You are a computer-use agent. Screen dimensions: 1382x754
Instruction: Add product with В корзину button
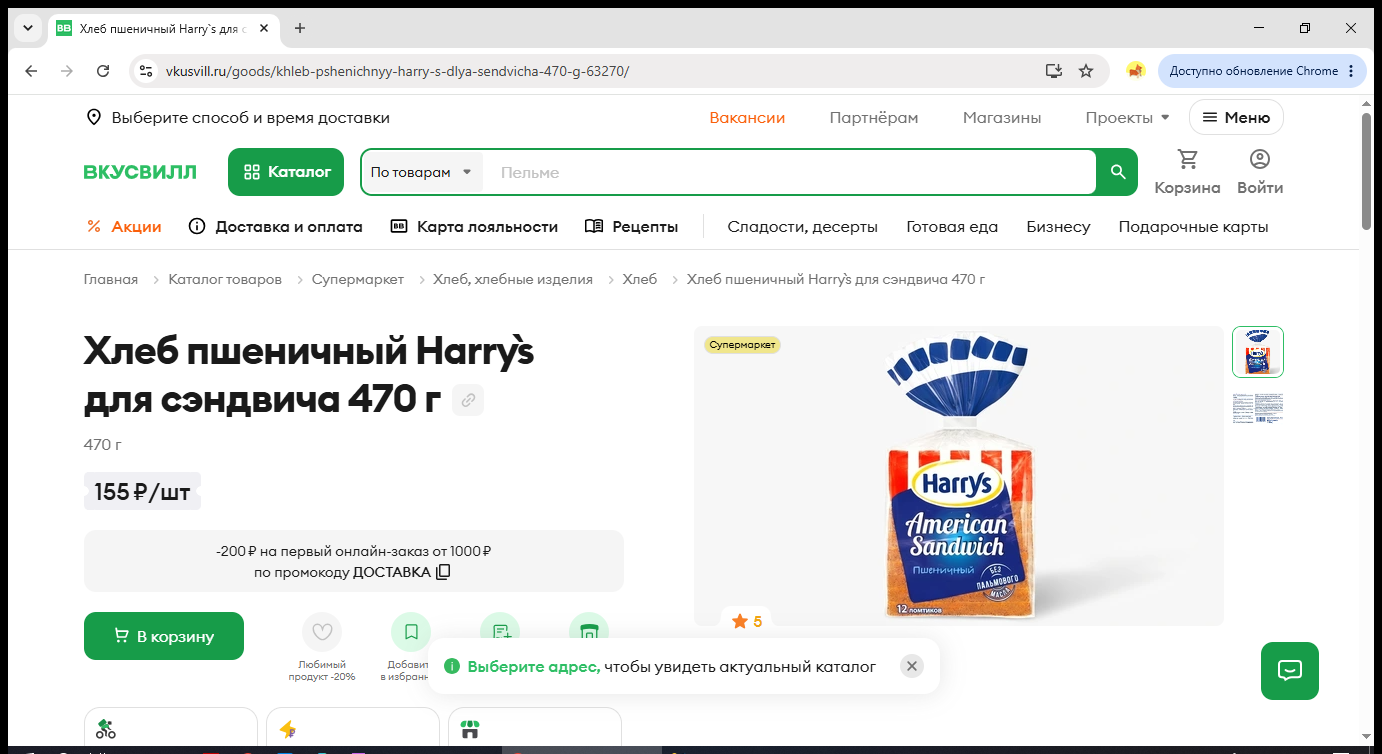coord(164,636)
